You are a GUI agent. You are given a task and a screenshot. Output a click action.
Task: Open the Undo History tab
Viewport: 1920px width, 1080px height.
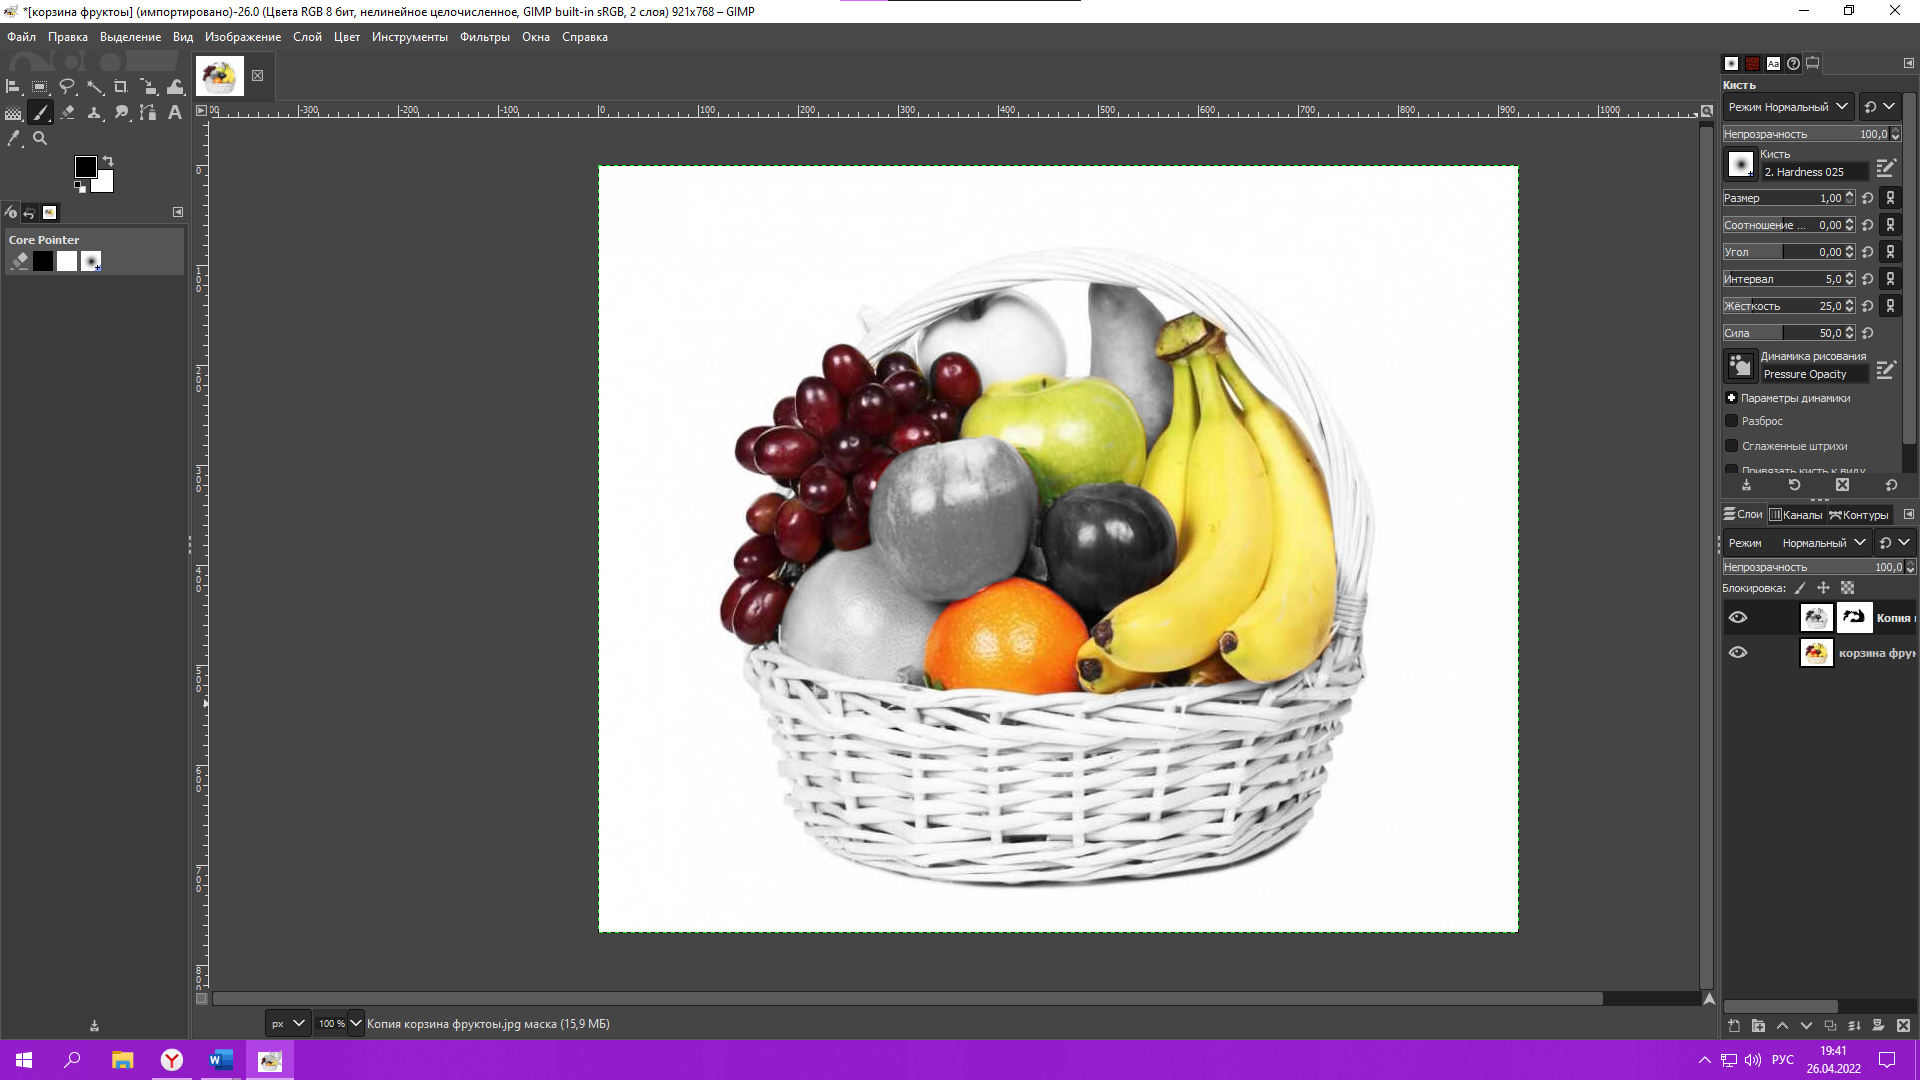(x=30, y=212)
